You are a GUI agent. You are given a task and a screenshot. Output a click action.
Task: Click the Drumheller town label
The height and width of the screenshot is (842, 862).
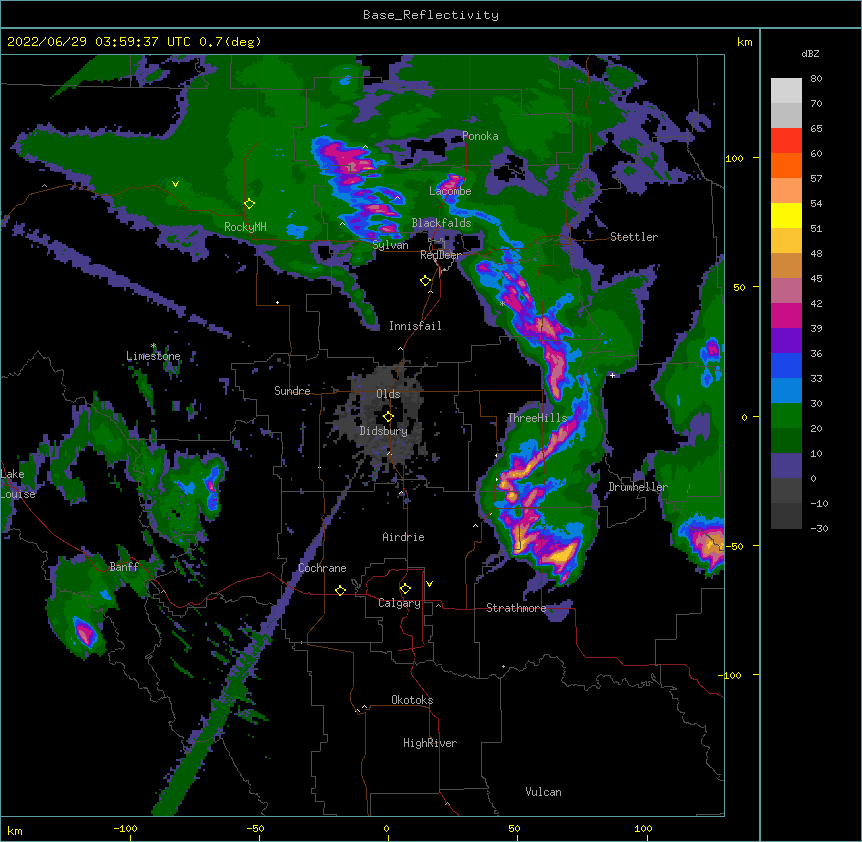tap(638, 487)
